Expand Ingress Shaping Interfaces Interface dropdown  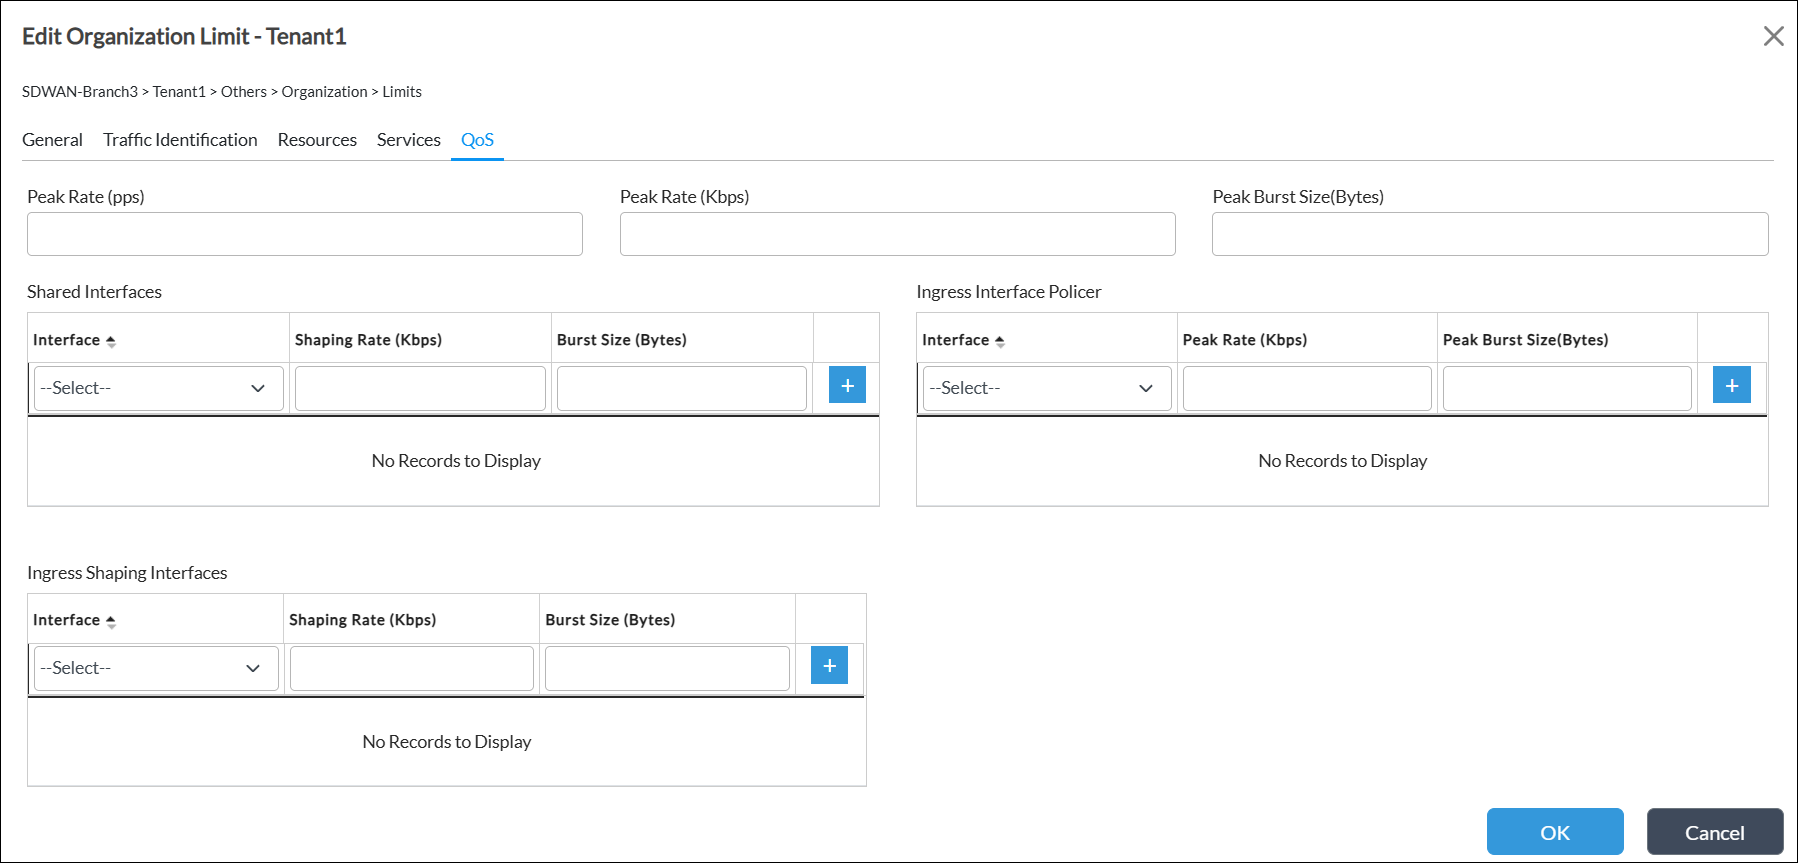[156, 668]
